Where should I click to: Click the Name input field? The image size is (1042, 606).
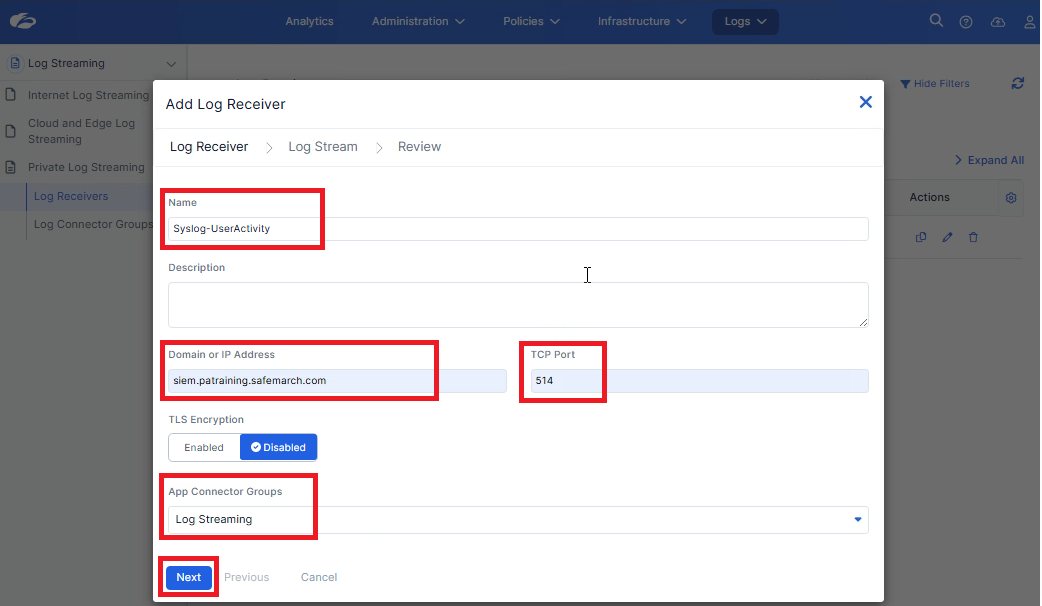(x=518, y=229)
